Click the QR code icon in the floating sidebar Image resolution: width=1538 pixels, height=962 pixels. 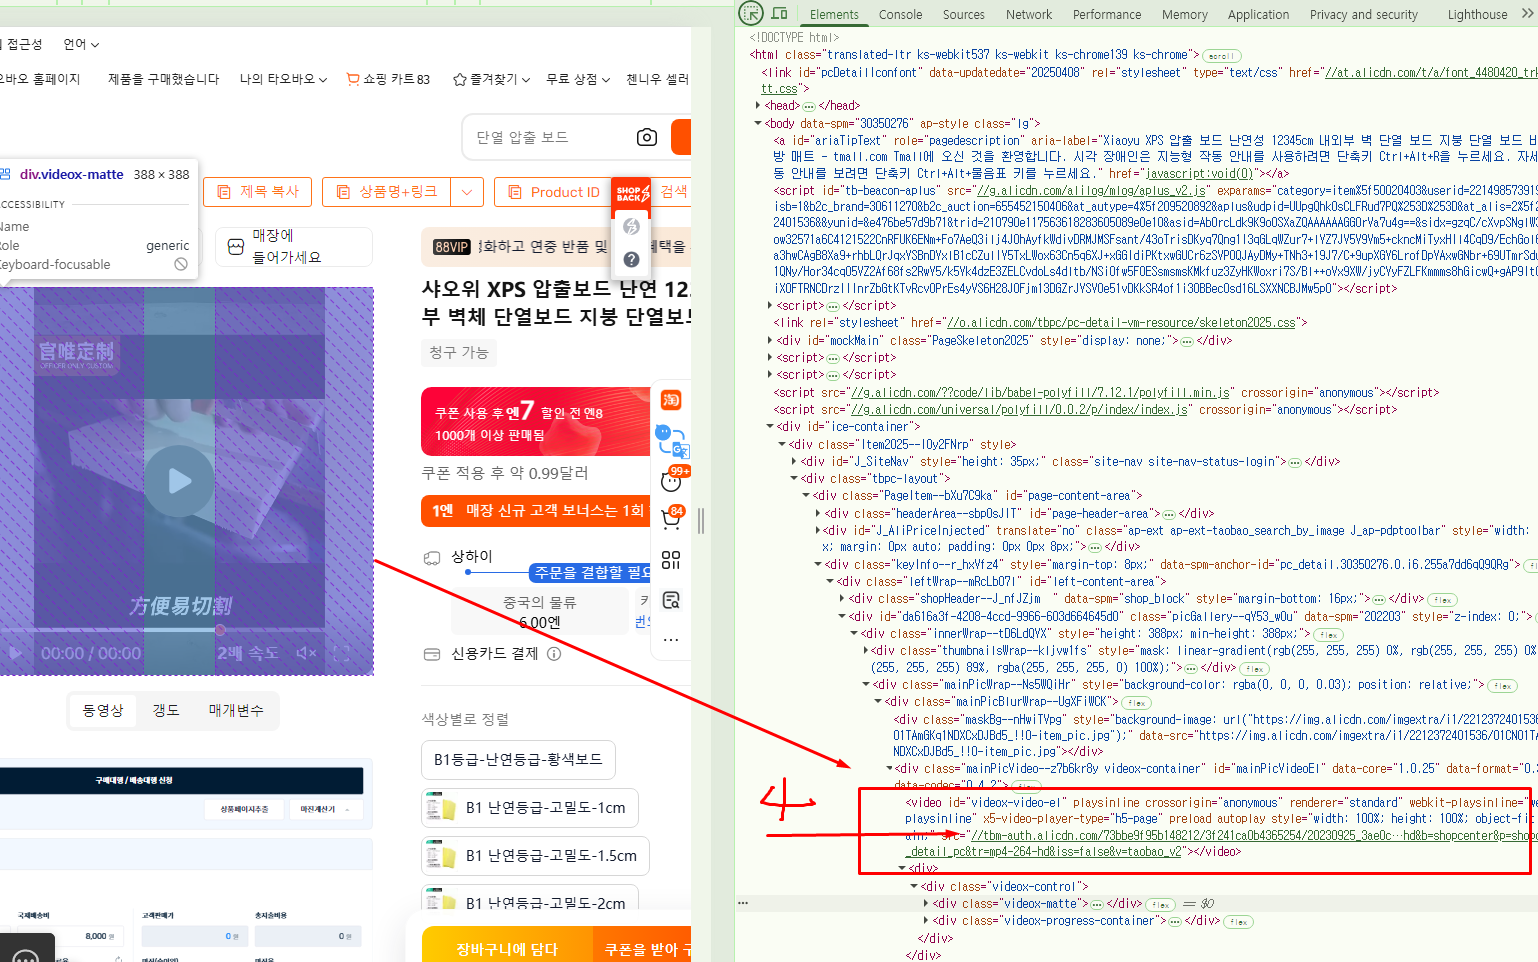pyautogui.click(x=671, y=560)
